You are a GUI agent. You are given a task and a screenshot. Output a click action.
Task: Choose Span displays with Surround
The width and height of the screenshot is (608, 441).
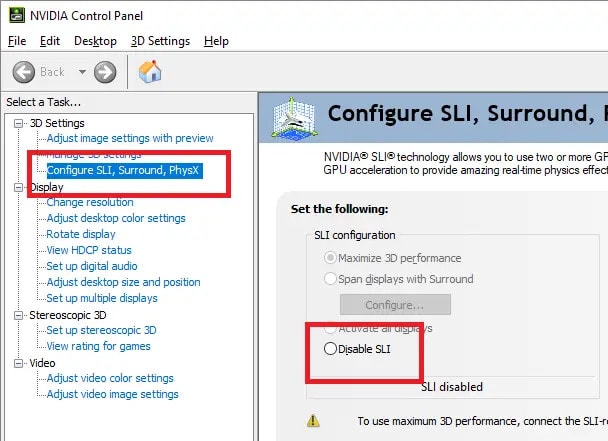click(331, 279)
